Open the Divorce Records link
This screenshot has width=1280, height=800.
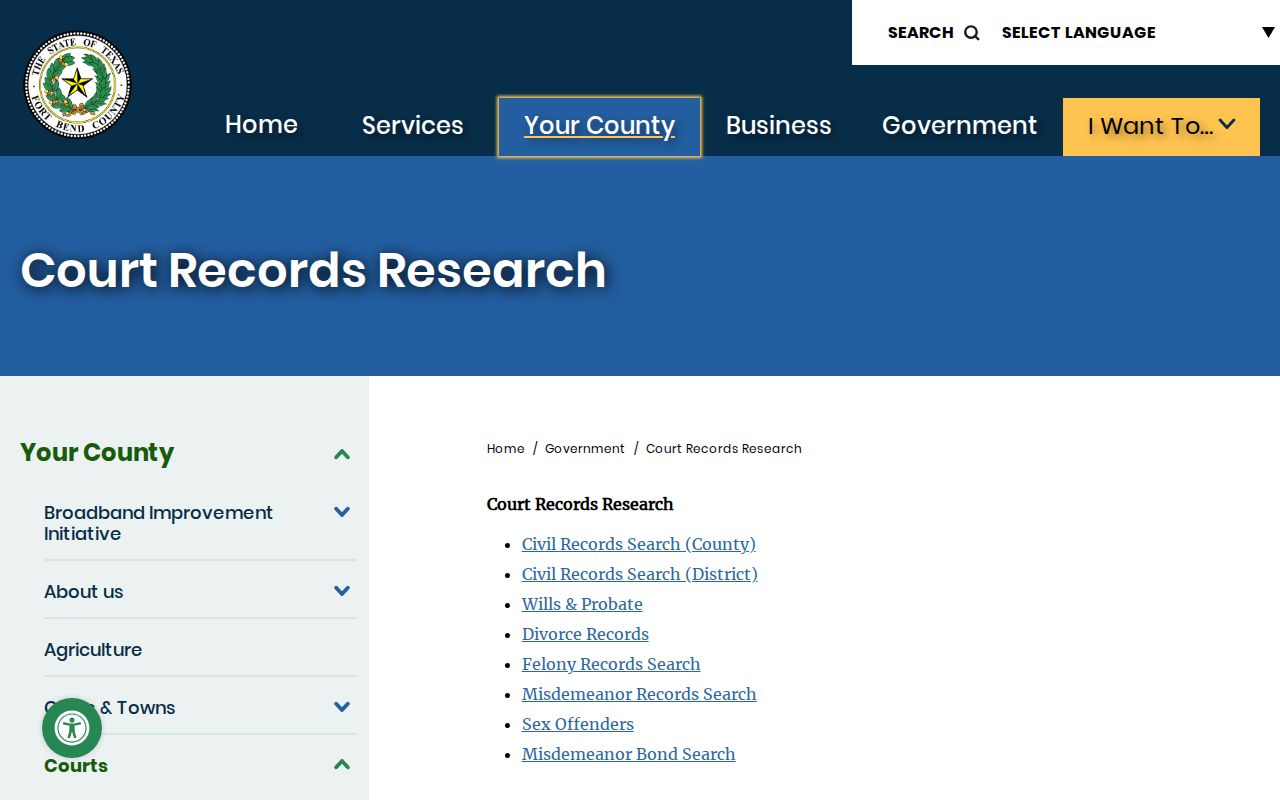pos(585,634)
